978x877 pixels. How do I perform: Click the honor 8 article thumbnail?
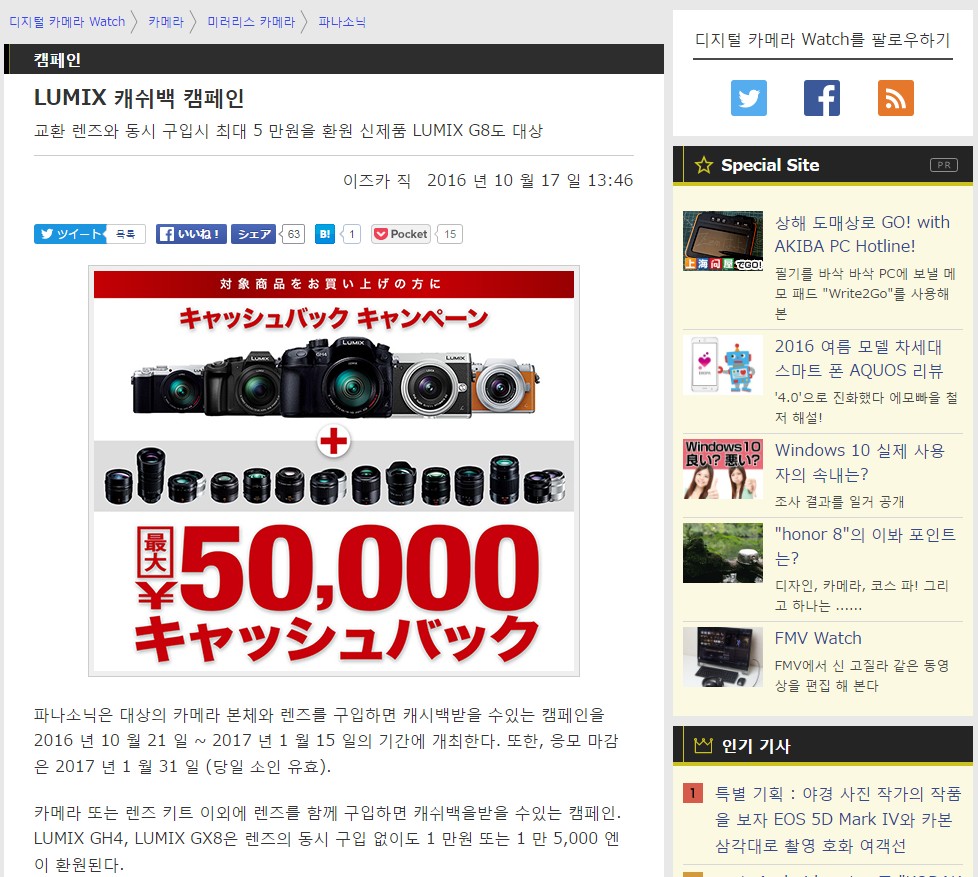point(722,553)
